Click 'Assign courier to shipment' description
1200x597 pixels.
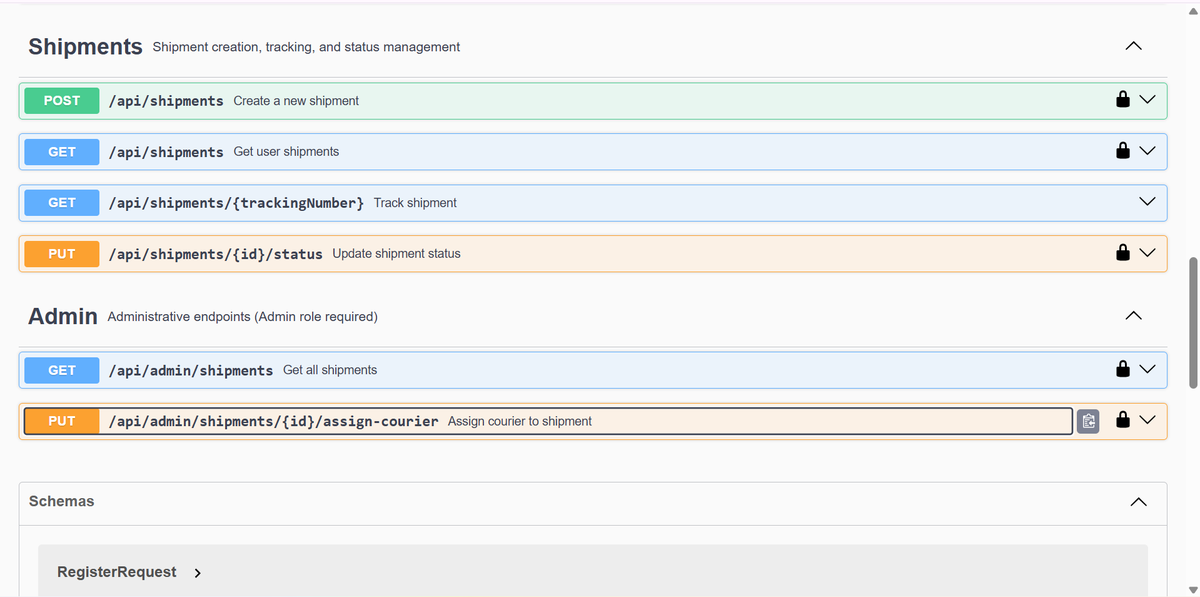[520, 422]
